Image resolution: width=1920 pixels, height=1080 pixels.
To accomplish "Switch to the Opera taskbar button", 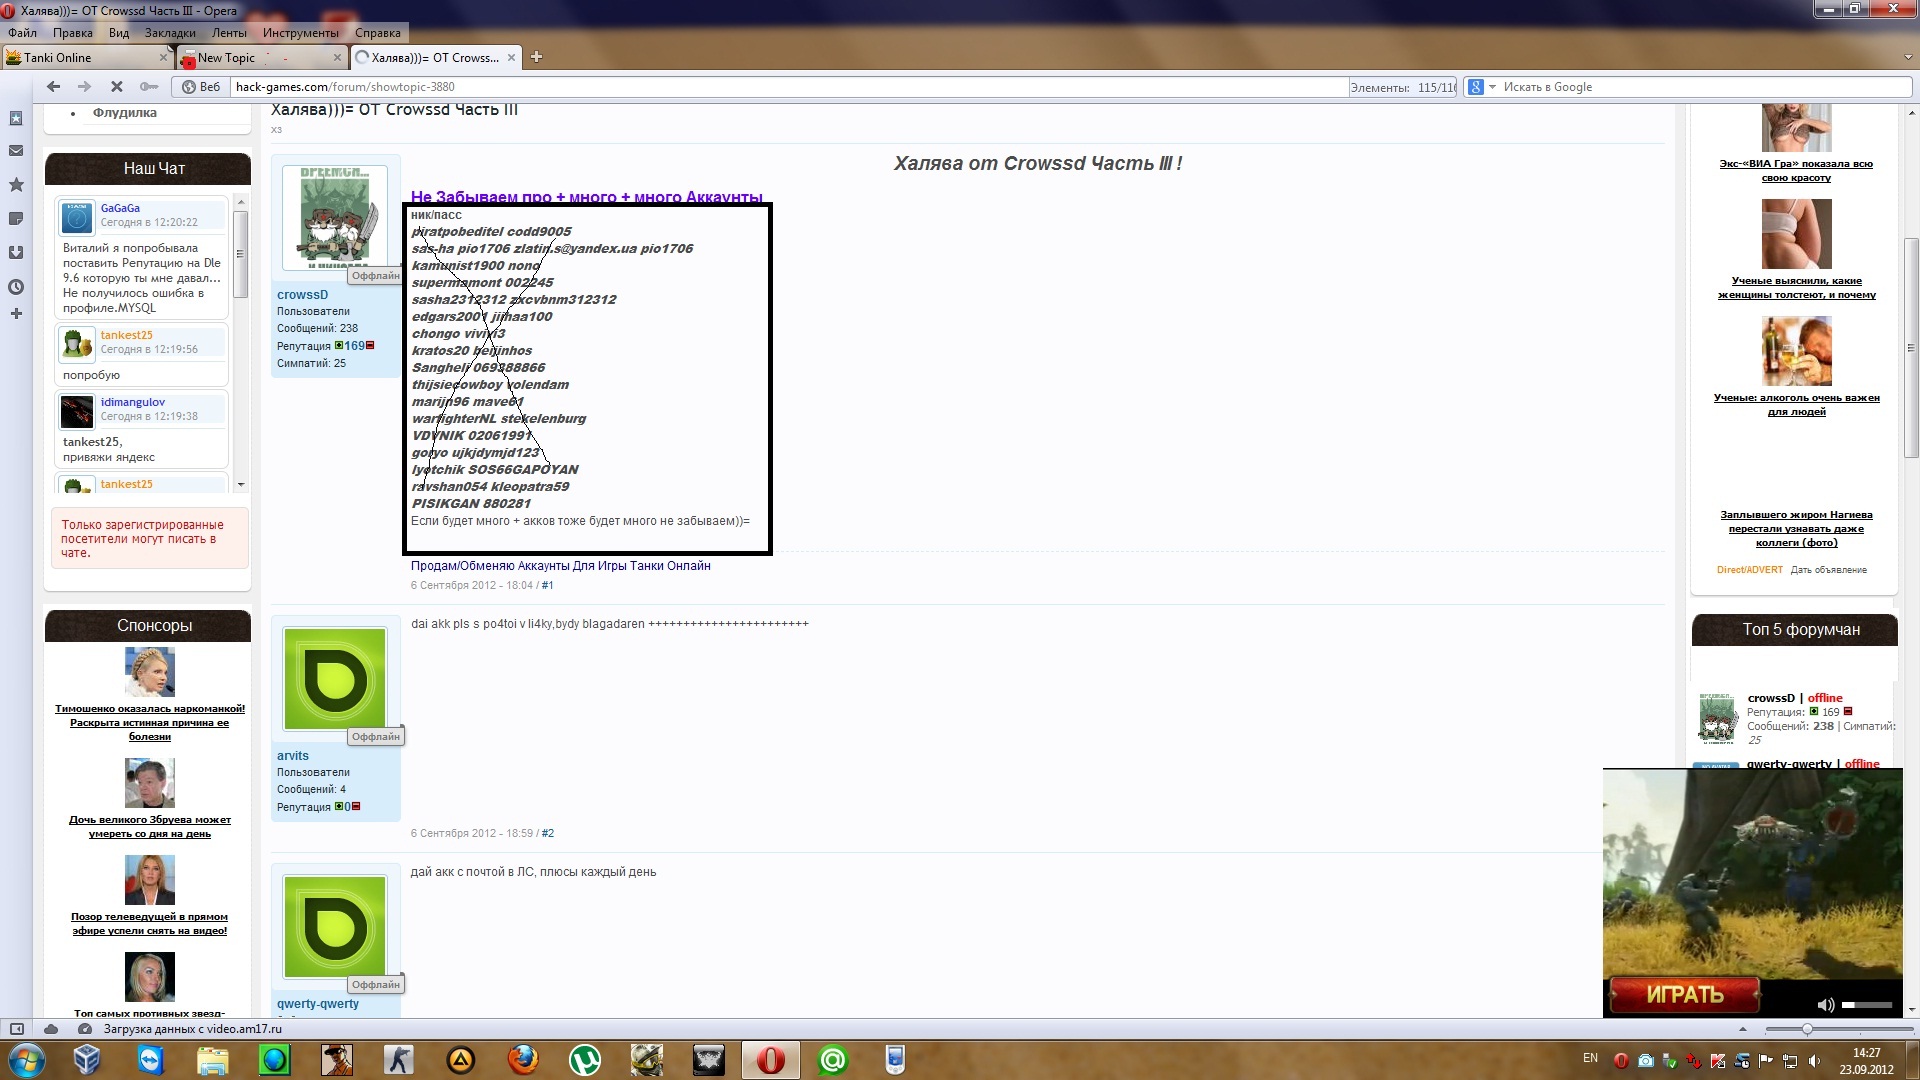I will (770, 1060).
